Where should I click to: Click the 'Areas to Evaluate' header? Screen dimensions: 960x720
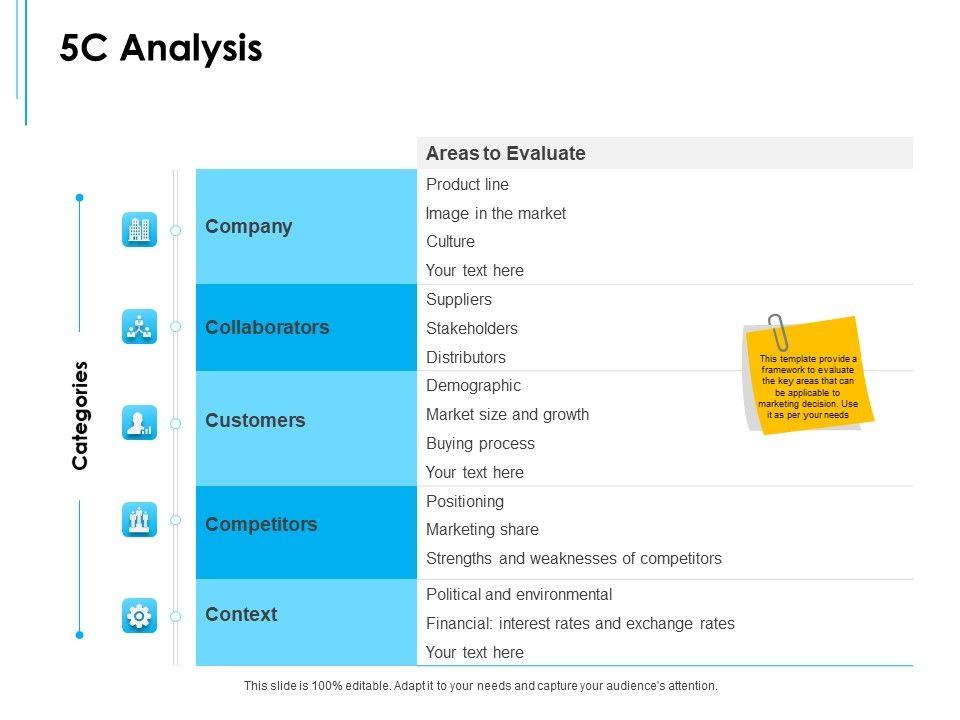pyautogui.click(x=505, y=153)
